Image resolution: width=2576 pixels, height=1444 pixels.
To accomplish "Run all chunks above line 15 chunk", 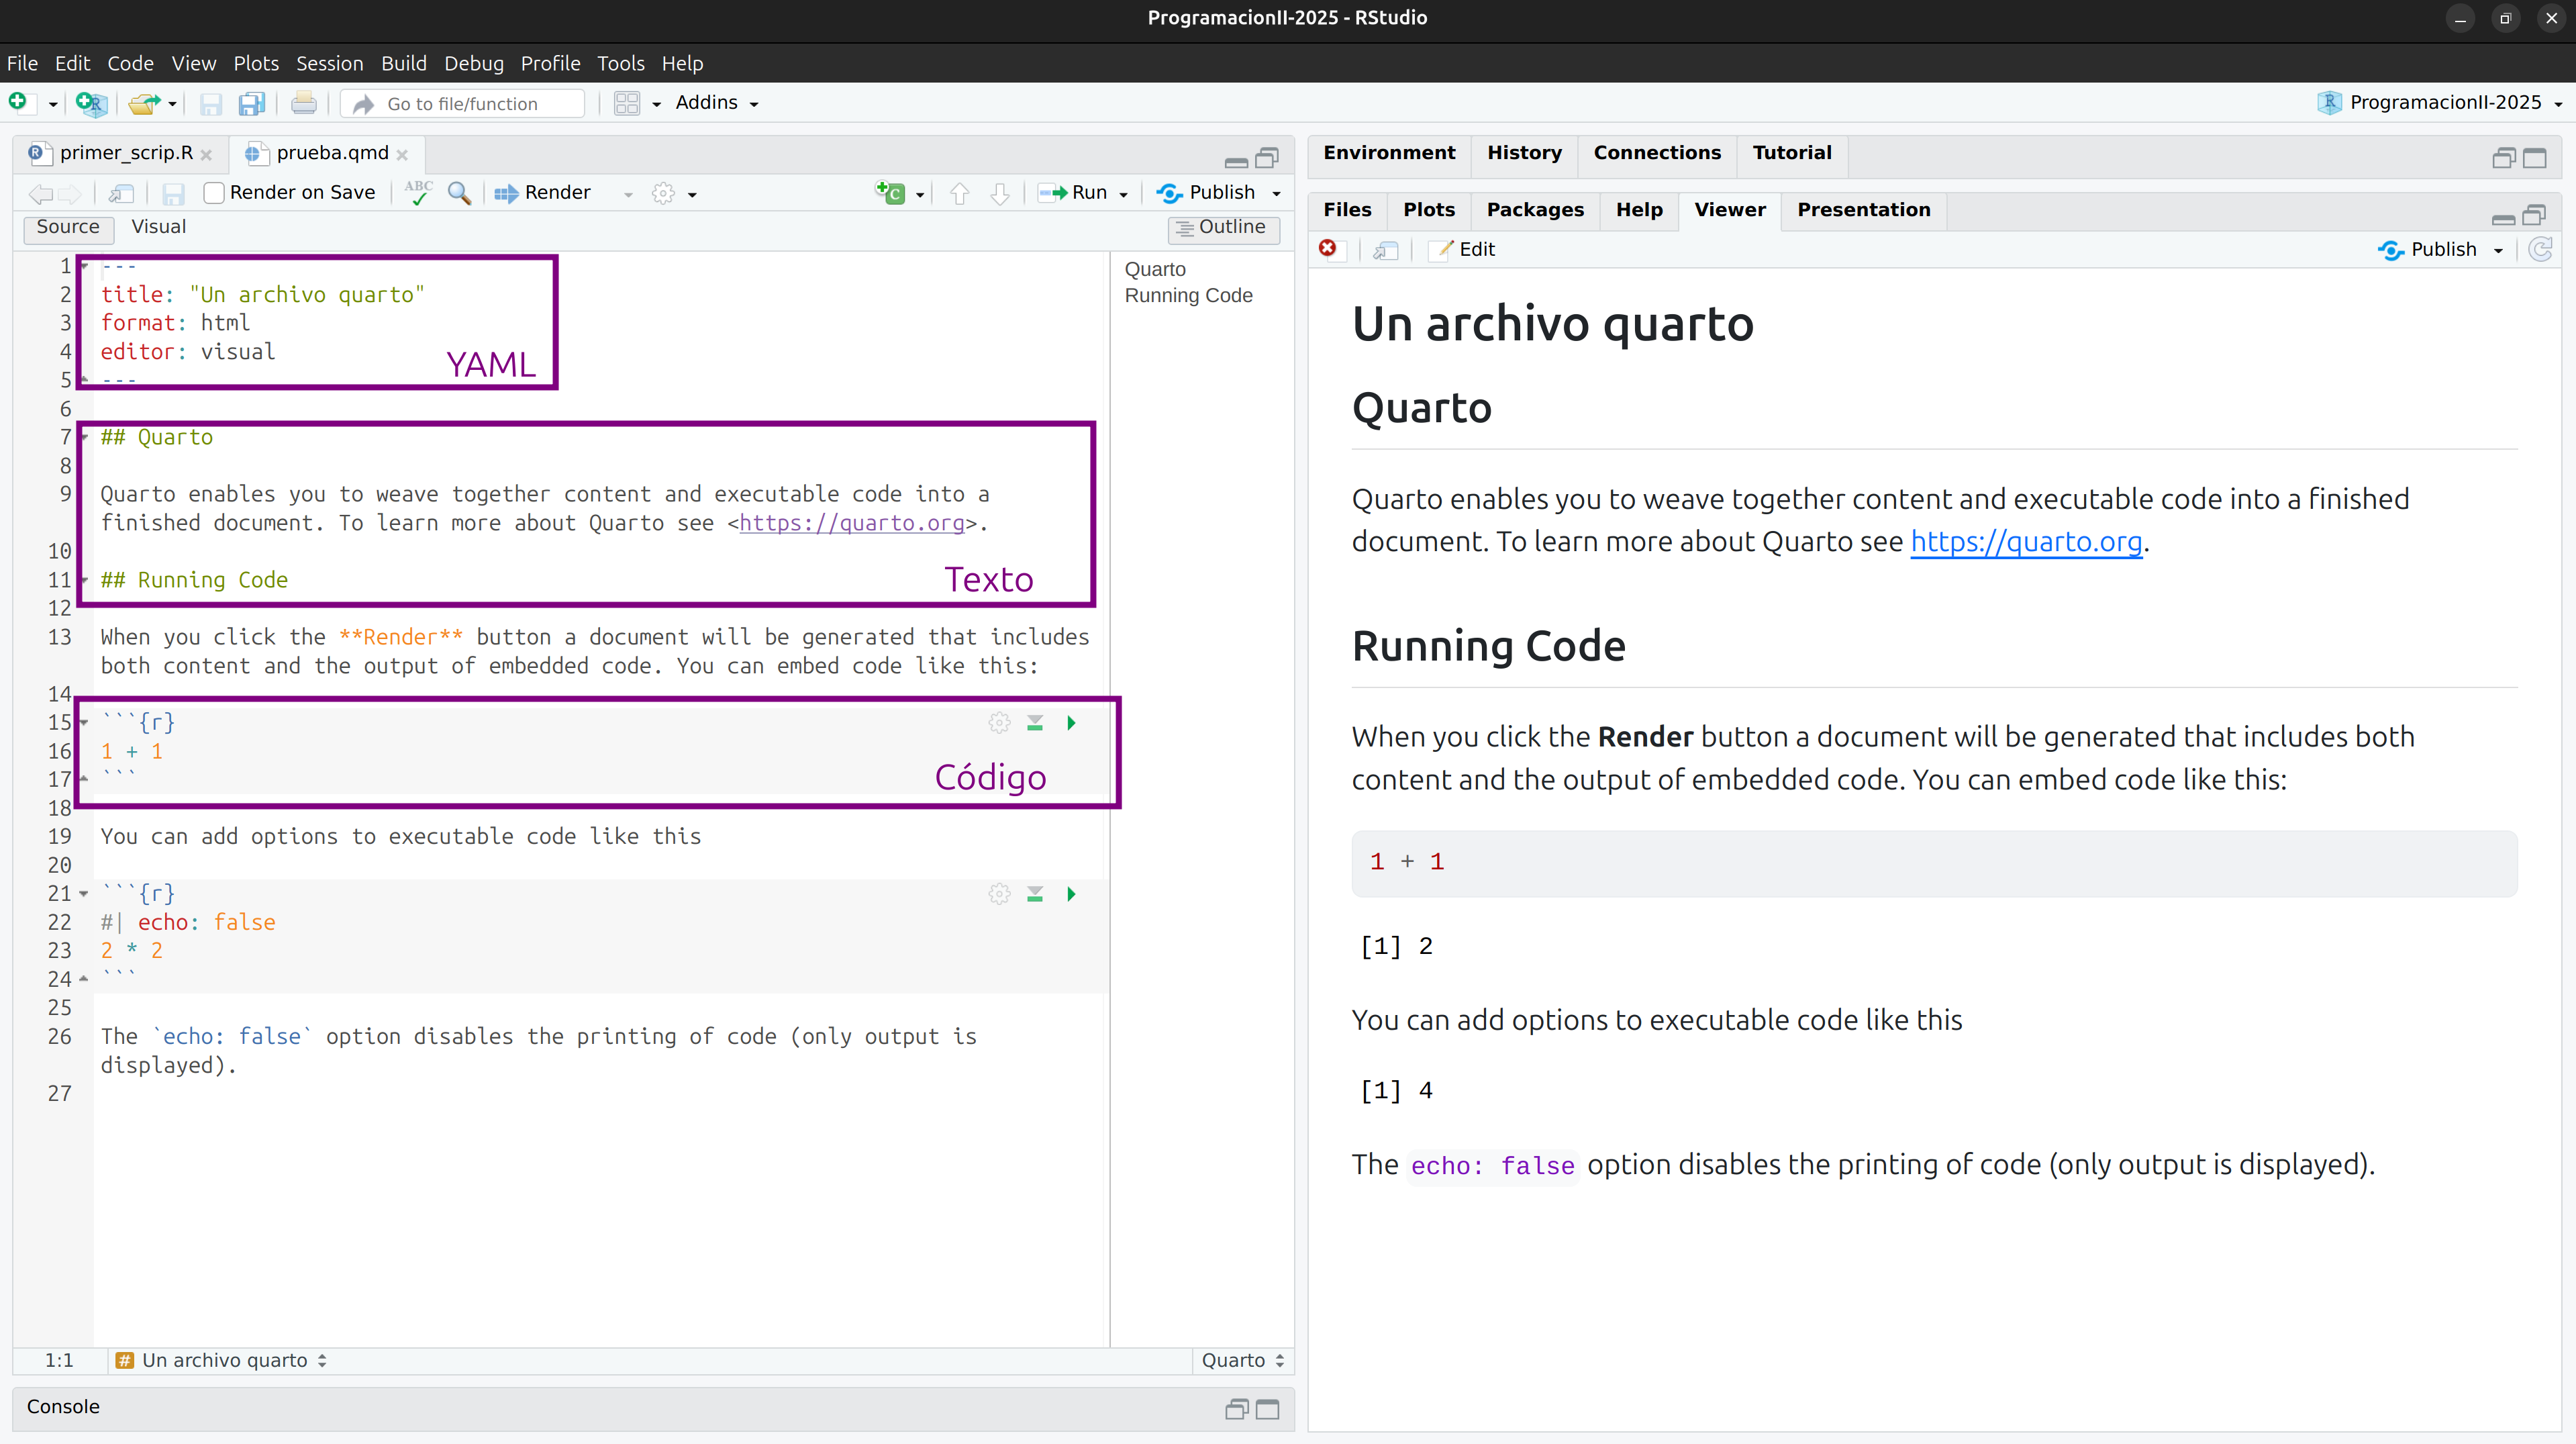I will pyautogui.click(x=1035, y=722).
